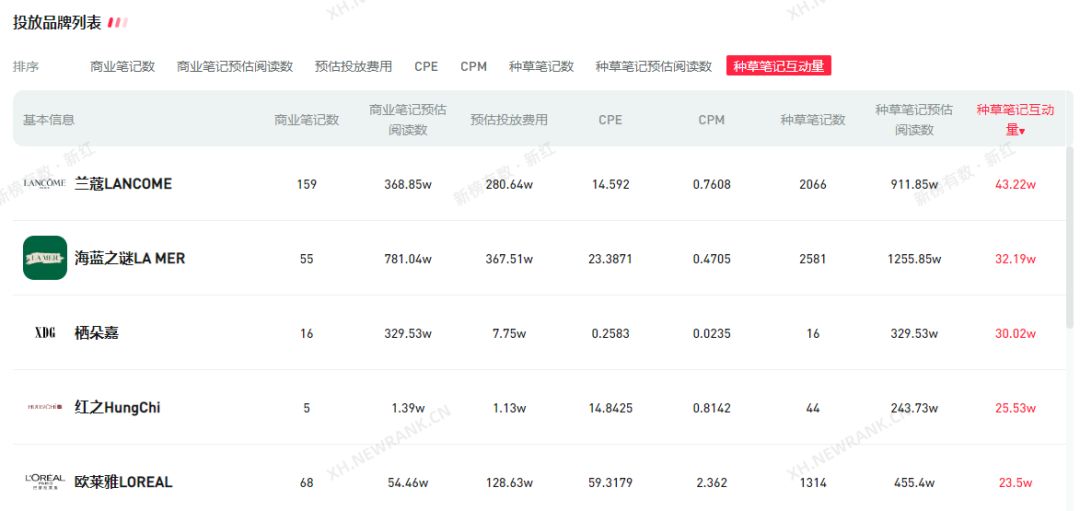Click HungChi's 243.73w reads value
This screenshot has width=1080, height=511.
coord(914,408)
